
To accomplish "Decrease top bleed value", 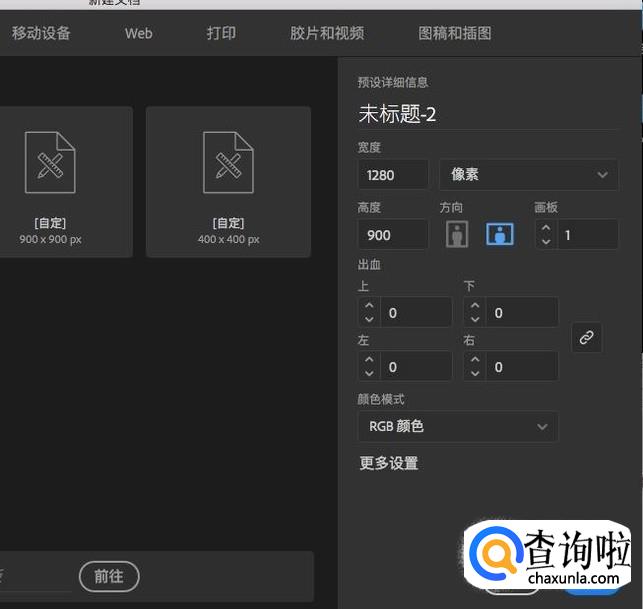I will point(369,319).
